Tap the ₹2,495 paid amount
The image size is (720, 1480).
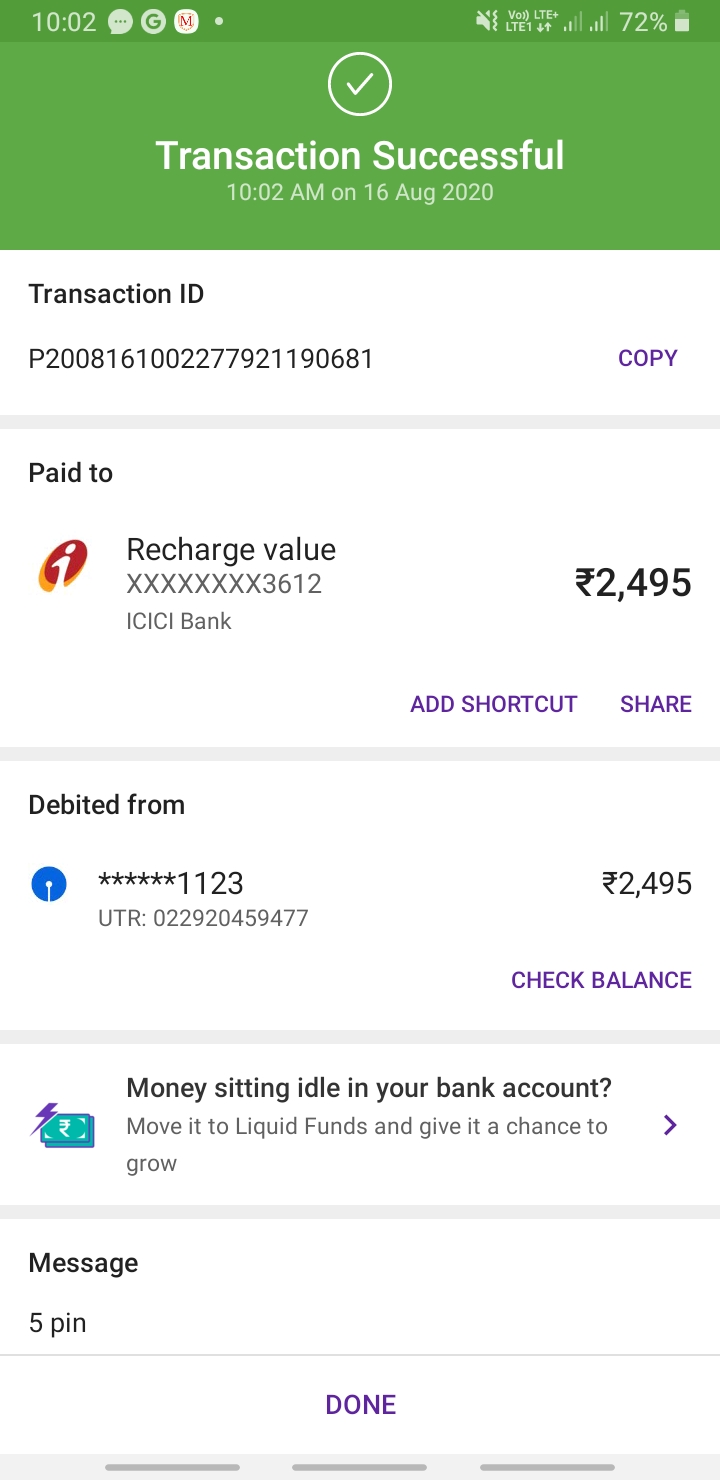point(633,582)
